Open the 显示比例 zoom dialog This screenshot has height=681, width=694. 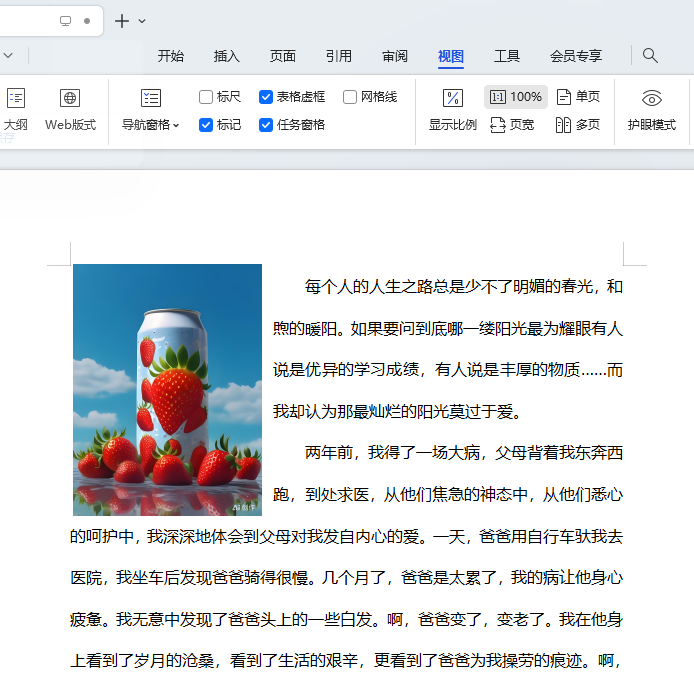click(453, 109)
